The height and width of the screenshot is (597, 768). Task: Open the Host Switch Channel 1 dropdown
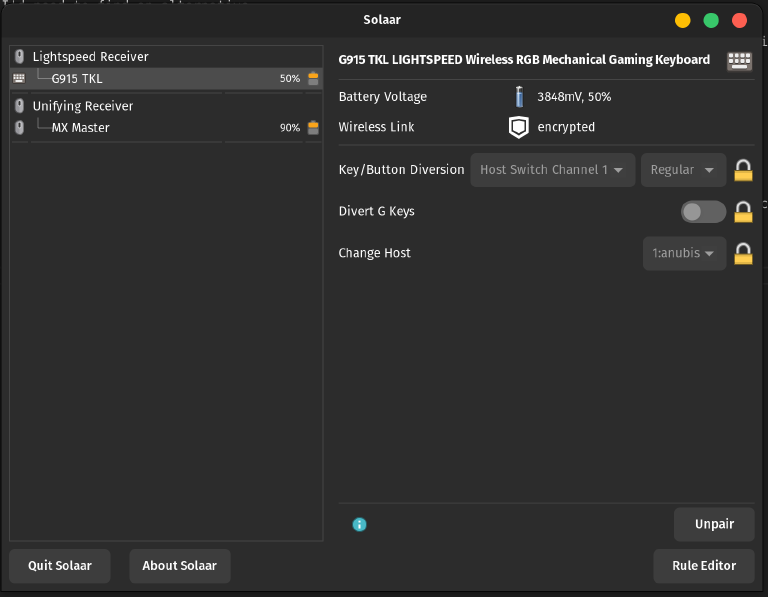point(552,170)
